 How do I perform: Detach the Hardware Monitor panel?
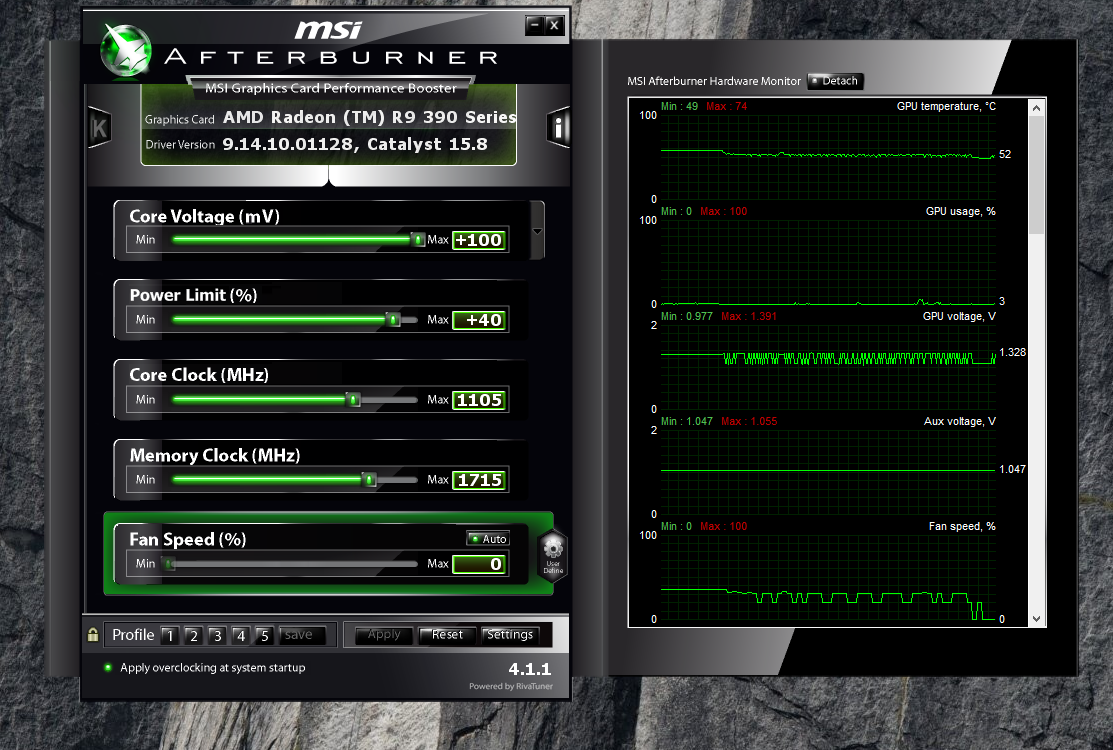click(x=835, y=81)
